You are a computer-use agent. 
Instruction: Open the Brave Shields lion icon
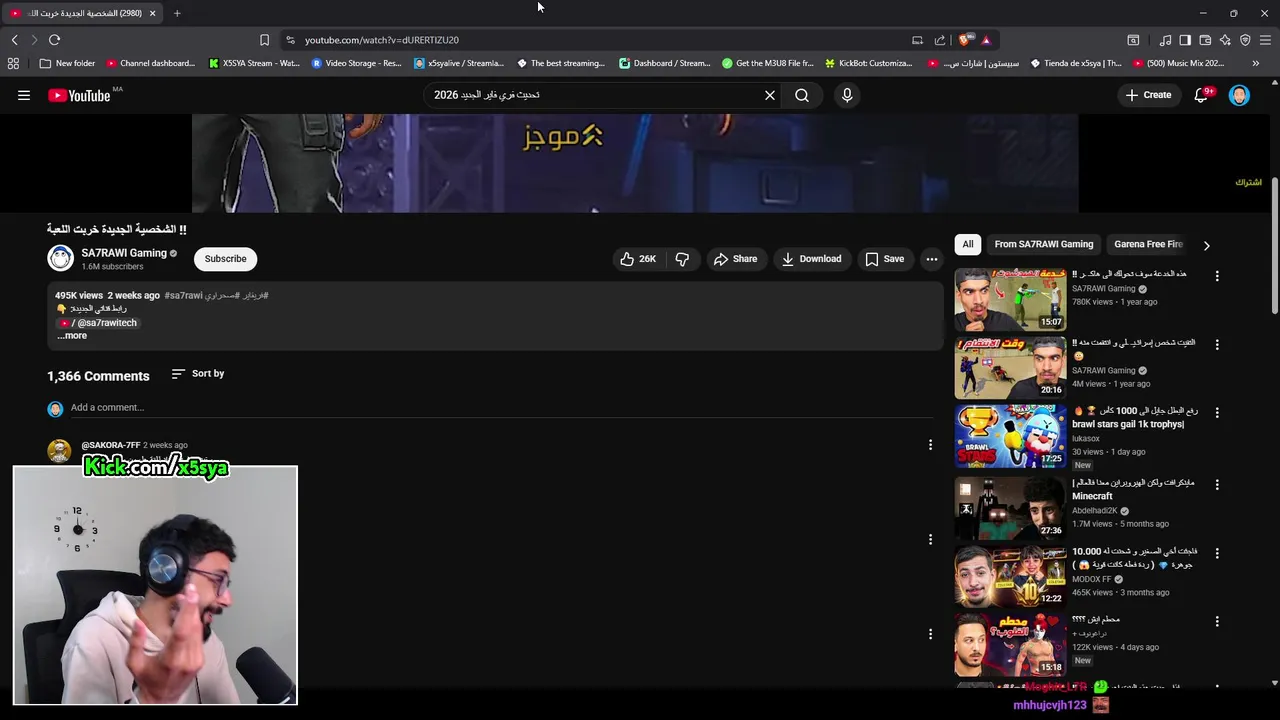[964, 40]
